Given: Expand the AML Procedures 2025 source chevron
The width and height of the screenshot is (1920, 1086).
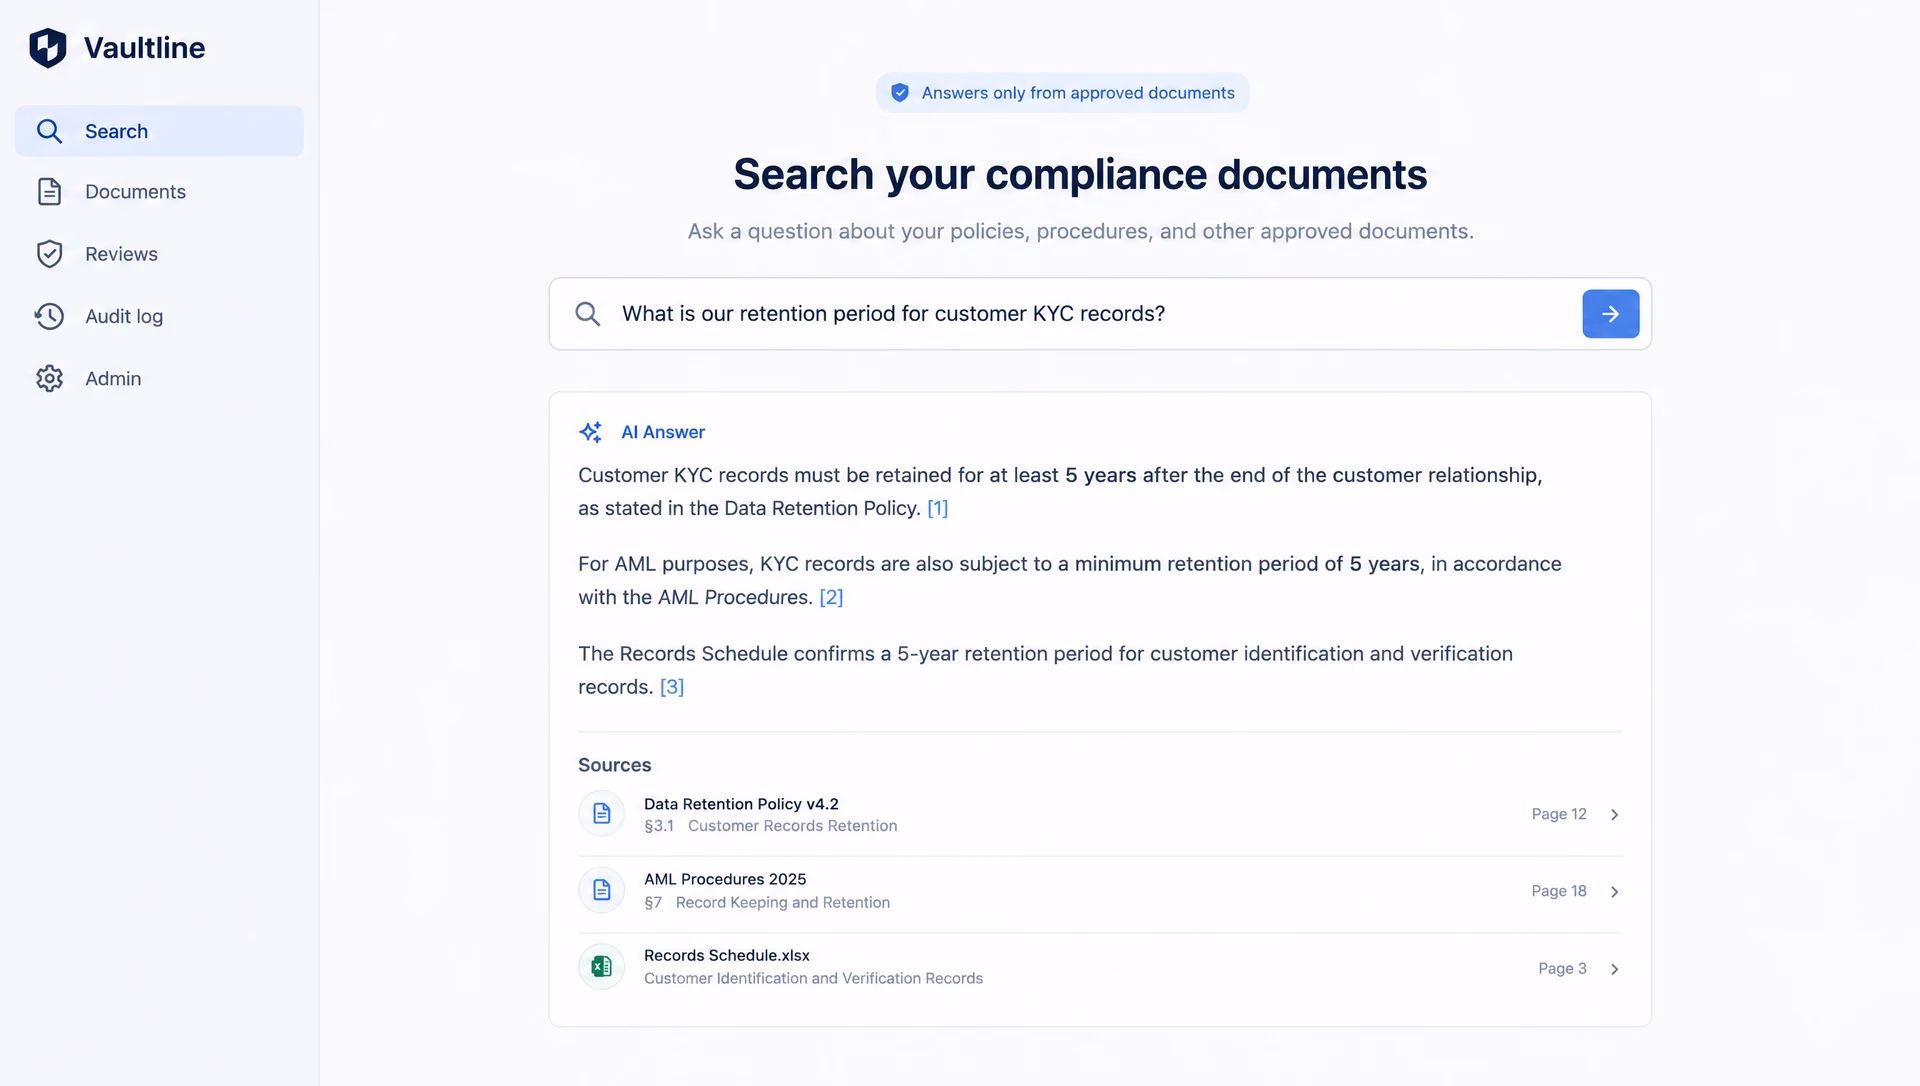Looking at the screenshot, I should (x=1614, y=892).
